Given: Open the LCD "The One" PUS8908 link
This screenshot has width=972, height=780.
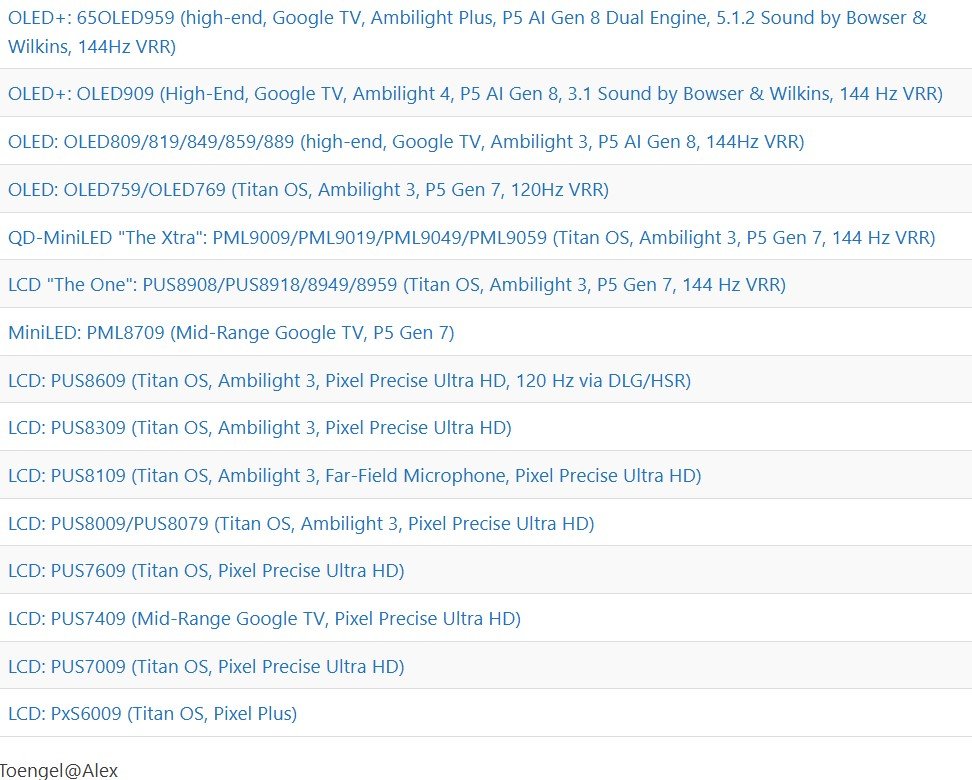Looking at the screenshot, I should point(396,285).
